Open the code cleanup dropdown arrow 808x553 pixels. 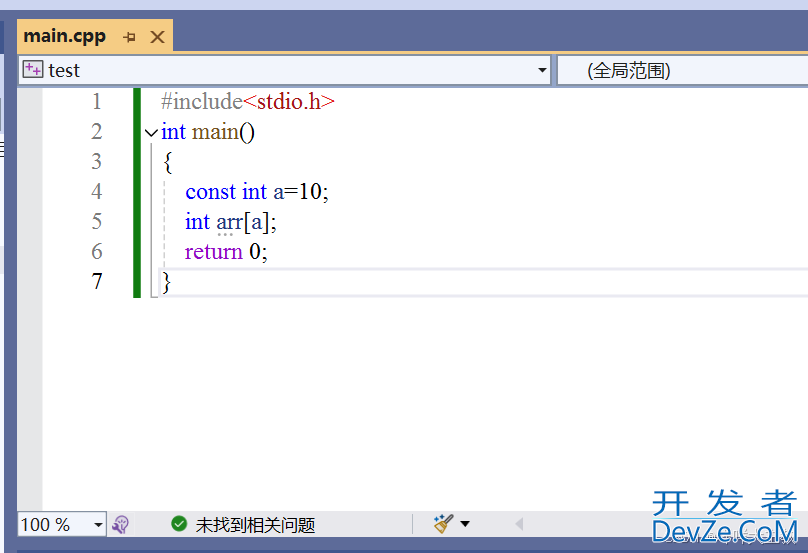(465, 524)
